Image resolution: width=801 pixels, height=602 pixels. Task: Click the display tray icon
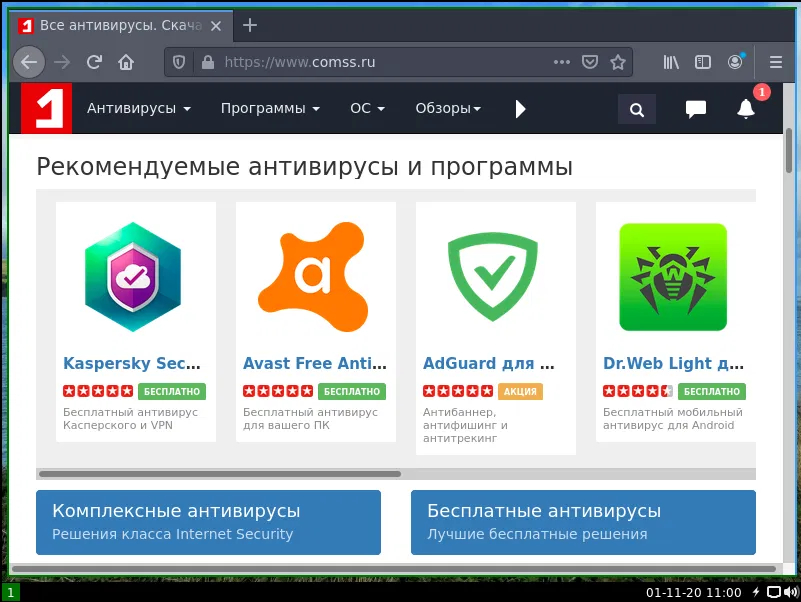[774, 593]
